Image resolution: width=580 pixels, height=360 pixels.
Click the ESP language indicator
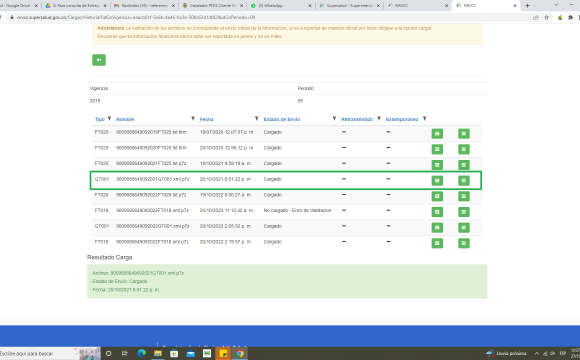[x=563, y=353]
